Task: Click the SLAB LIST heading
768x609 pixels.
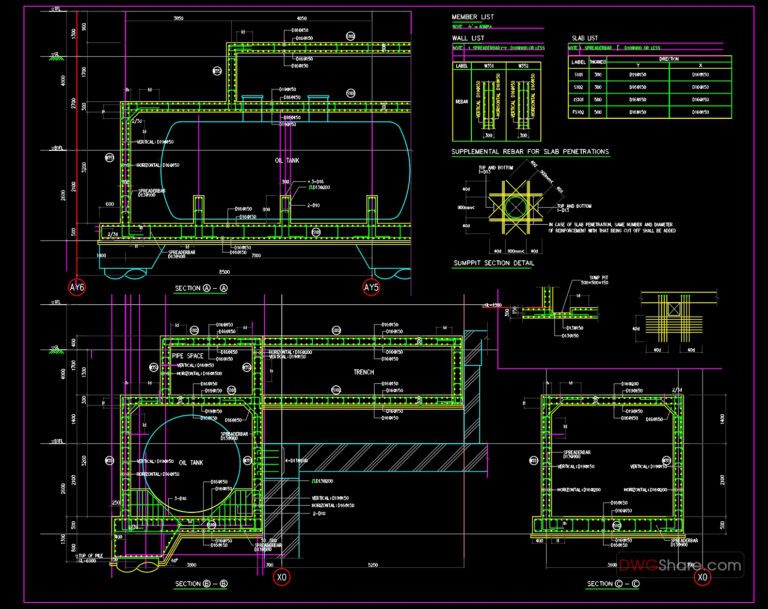Action: [x=585, y=38]
